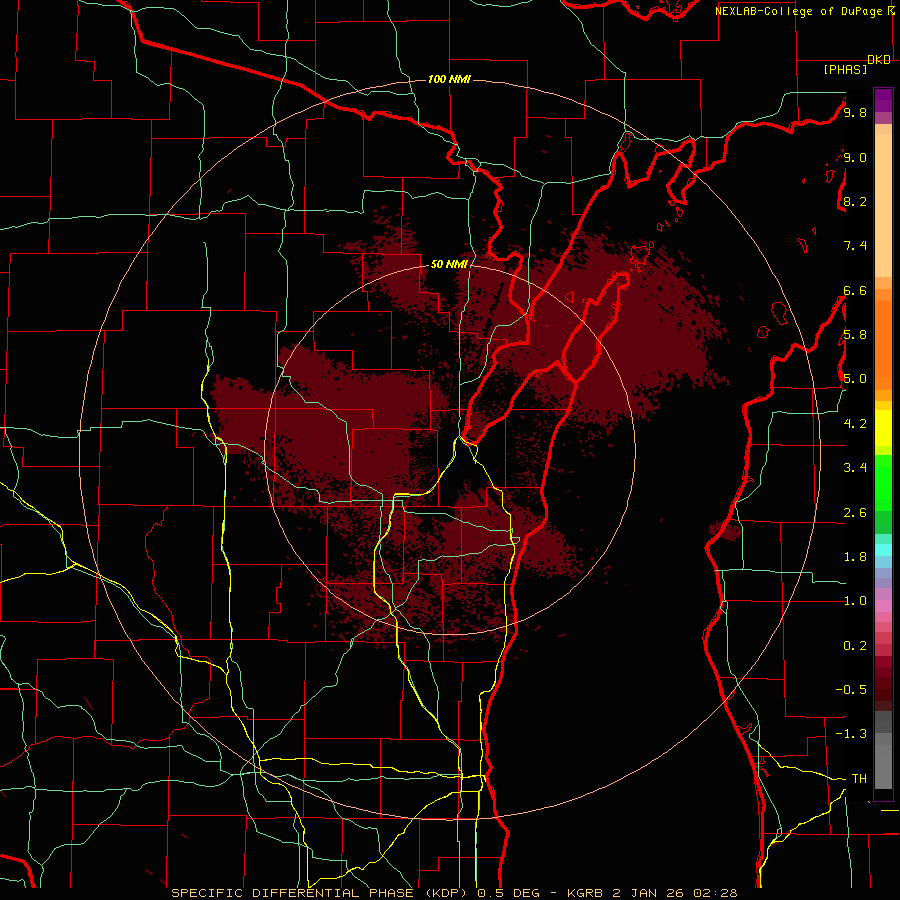Viewport: 900px width, 900px height.
Task: Click the "0.5 DEG" elevation text in the caption
Action: (x=509, y=893)
